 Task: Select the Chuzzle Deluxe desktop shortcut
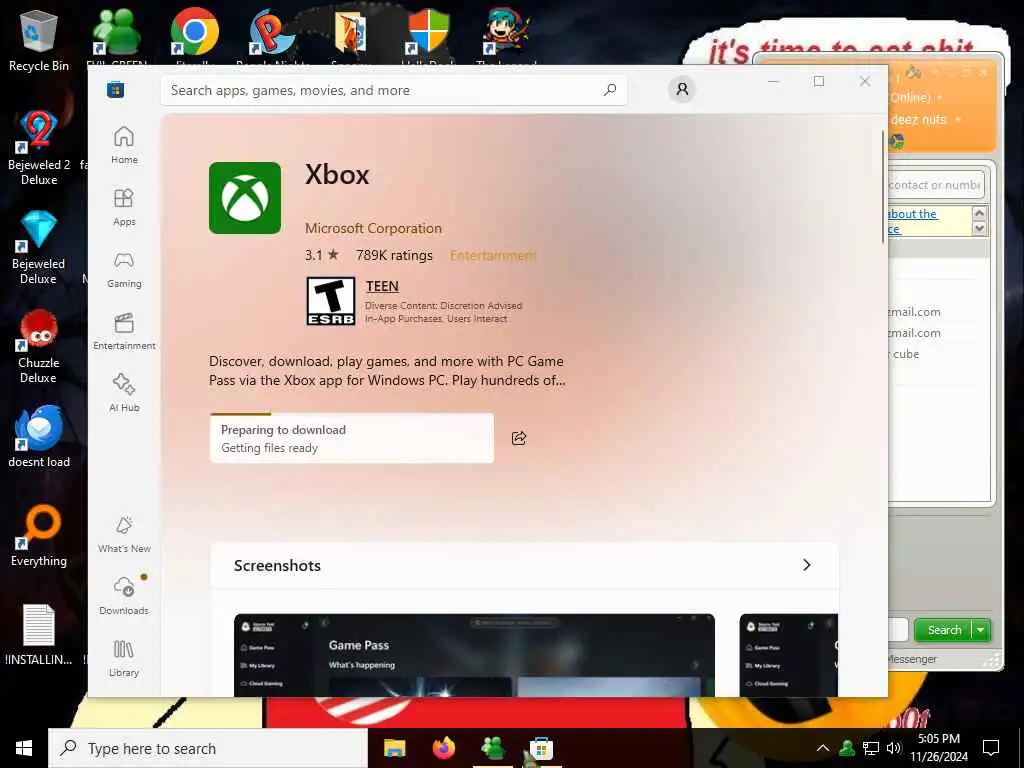click(x=39, y=347)
